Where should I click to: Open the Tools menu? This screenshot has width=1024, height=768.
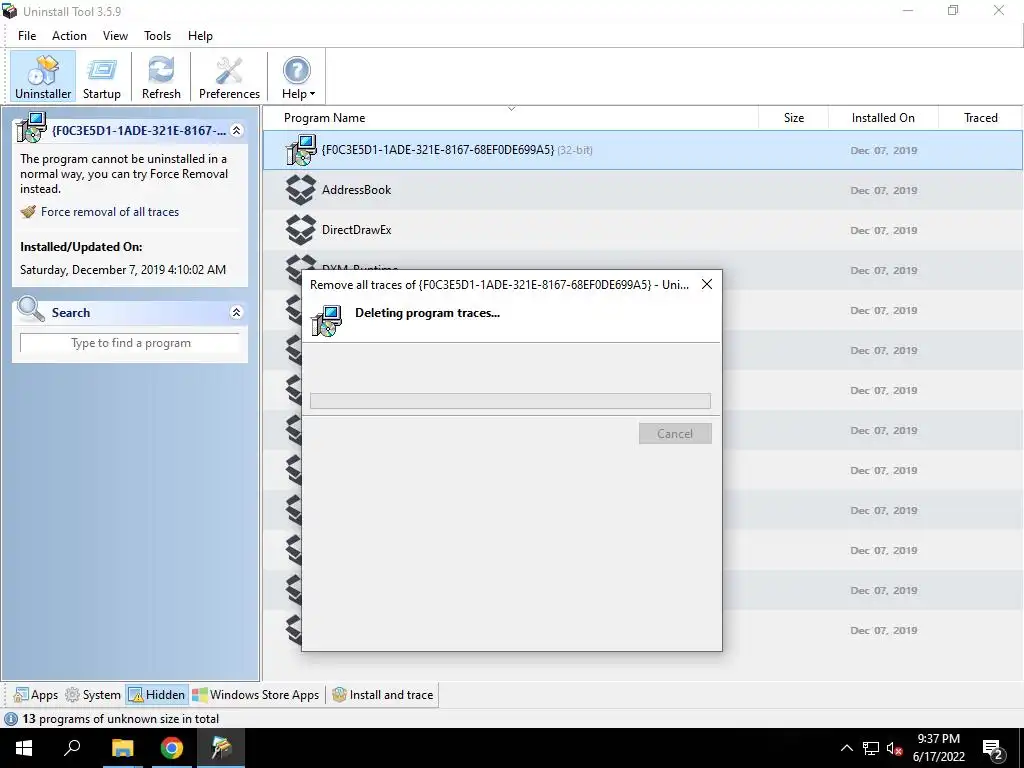157,36
